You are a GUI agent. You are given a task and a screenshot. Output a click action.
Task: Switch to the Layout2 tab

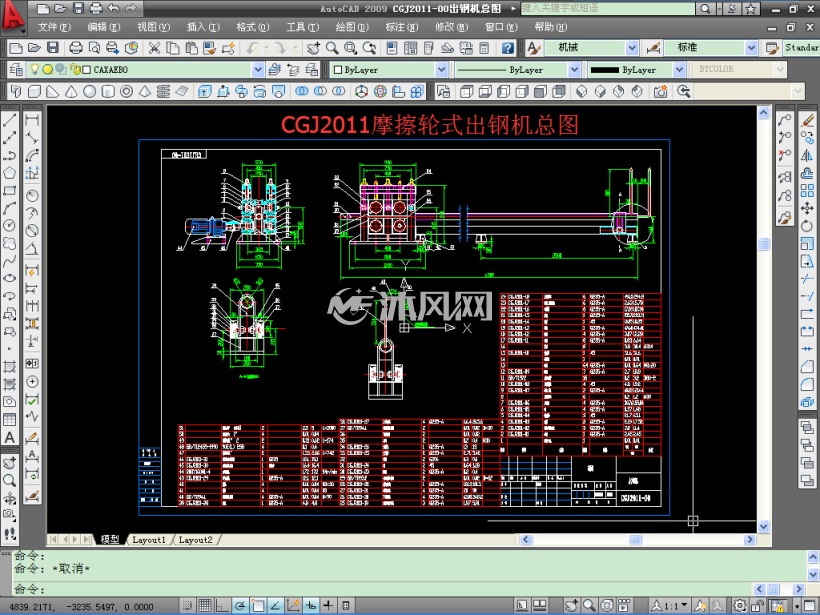(196, 540)
